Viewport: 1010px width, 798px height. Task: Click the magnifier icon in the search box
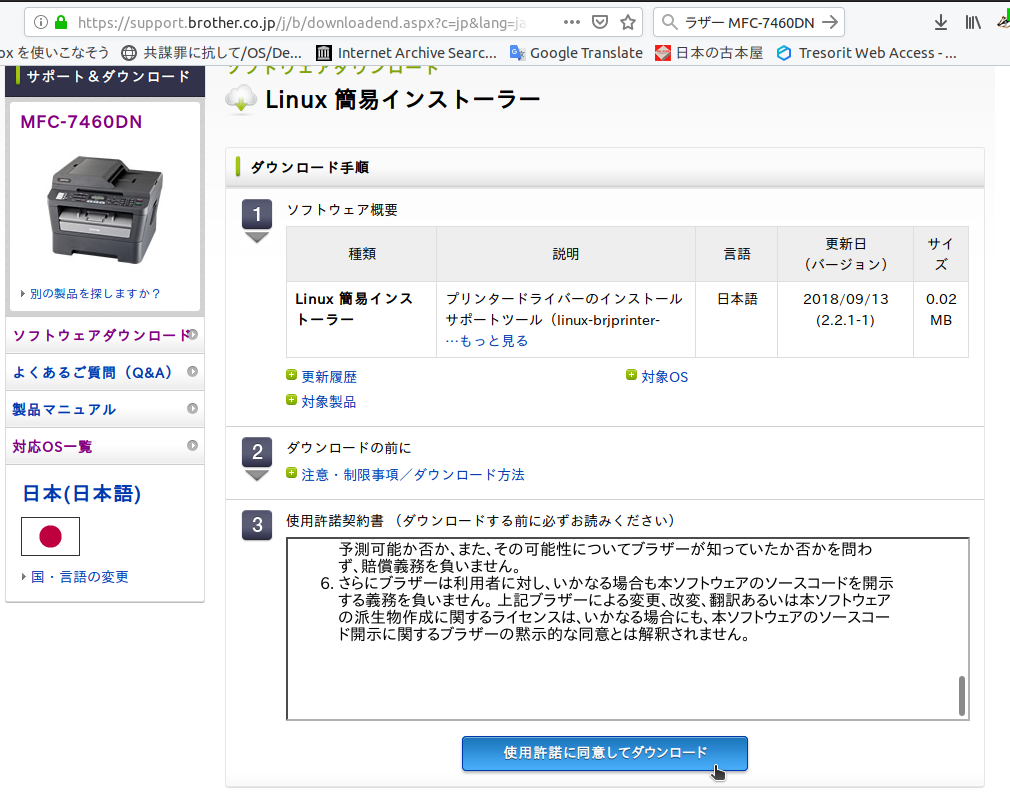(670, 23)
